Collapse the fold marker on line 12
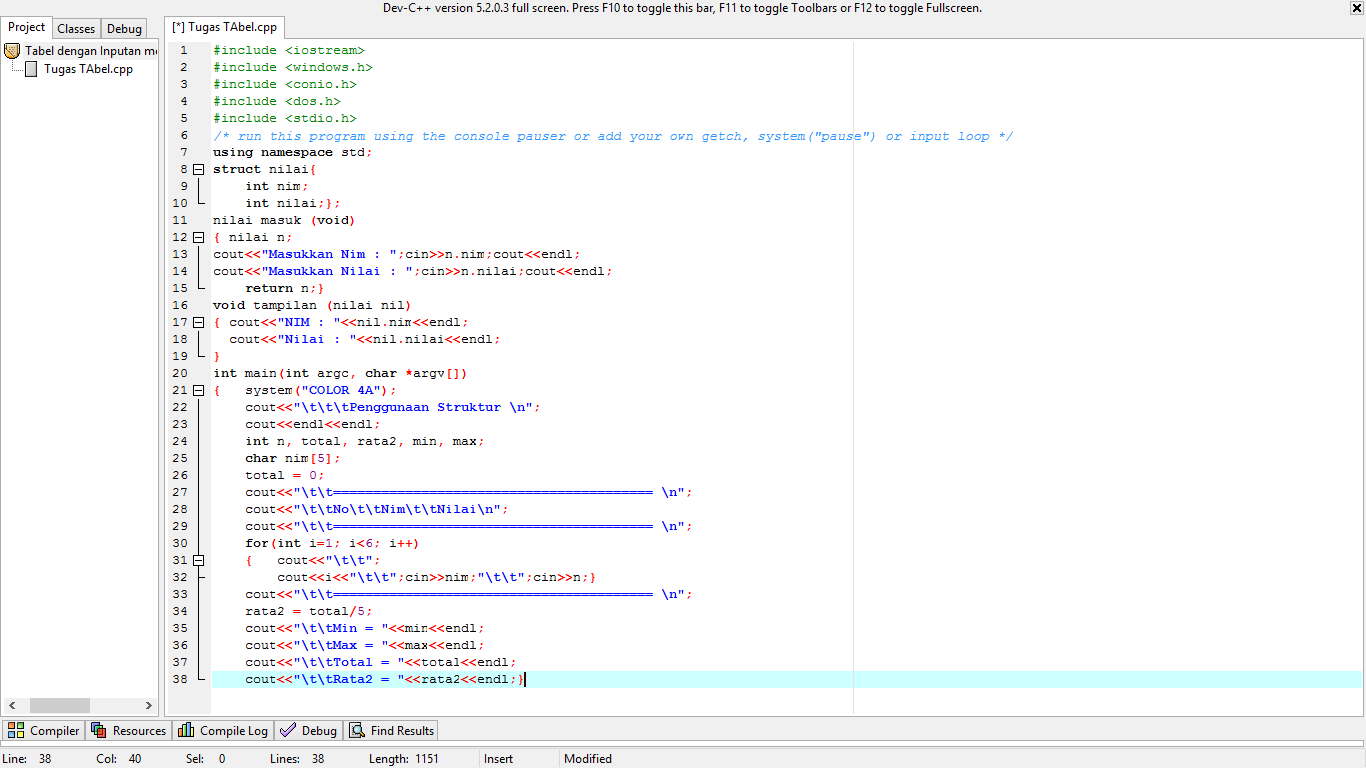Screen dimensions: 1366x768 point(199,237)
